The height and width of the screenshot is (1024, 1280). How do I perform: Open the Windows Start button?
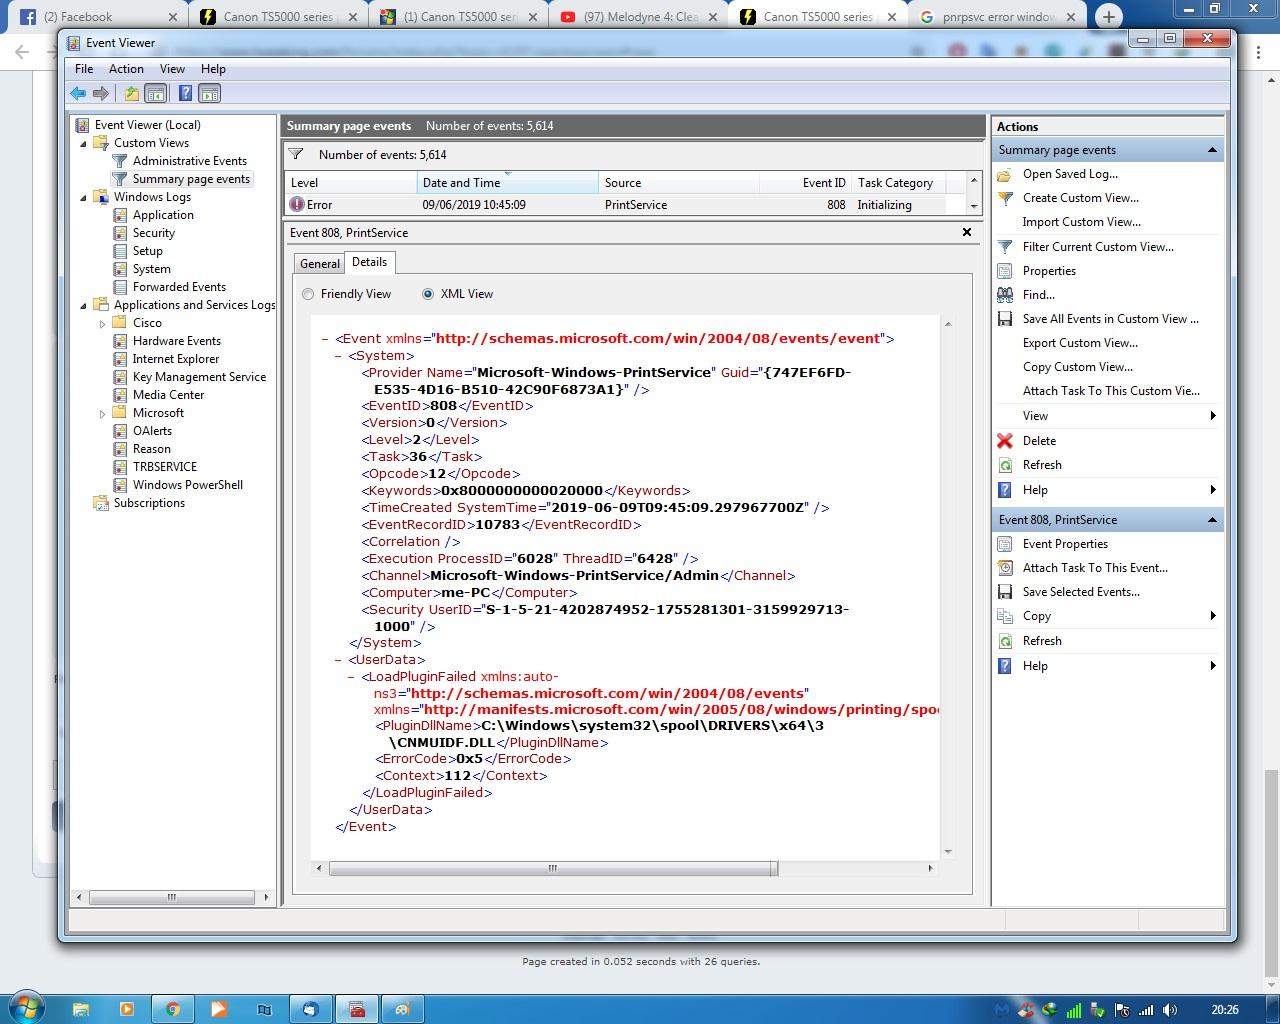(x=26, y=1007)
